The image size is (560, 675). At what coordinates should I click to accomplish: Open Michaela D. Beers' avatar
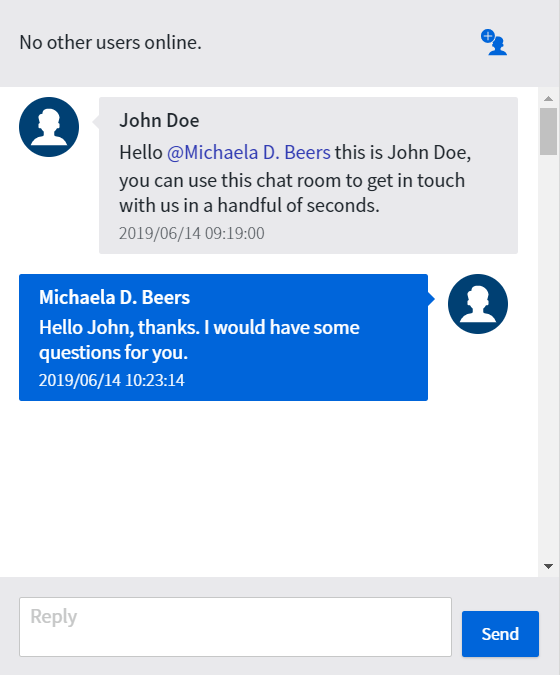478,304
